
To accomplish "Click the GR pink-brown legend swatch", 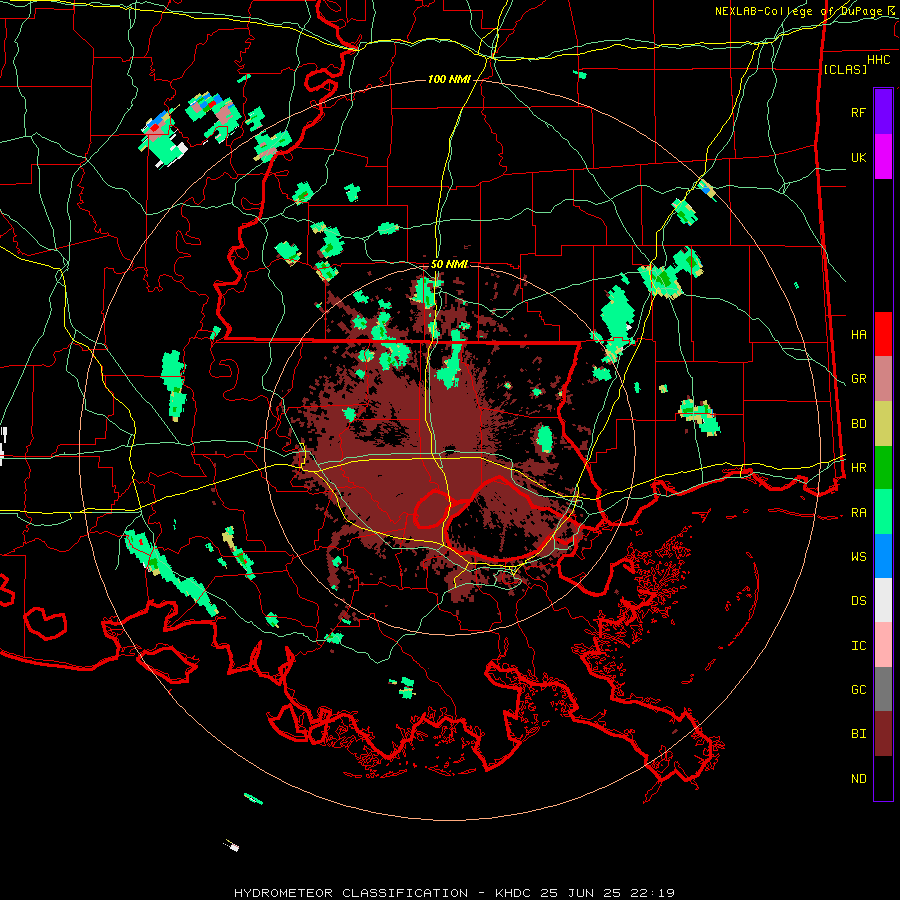I will tap(883, 379).
